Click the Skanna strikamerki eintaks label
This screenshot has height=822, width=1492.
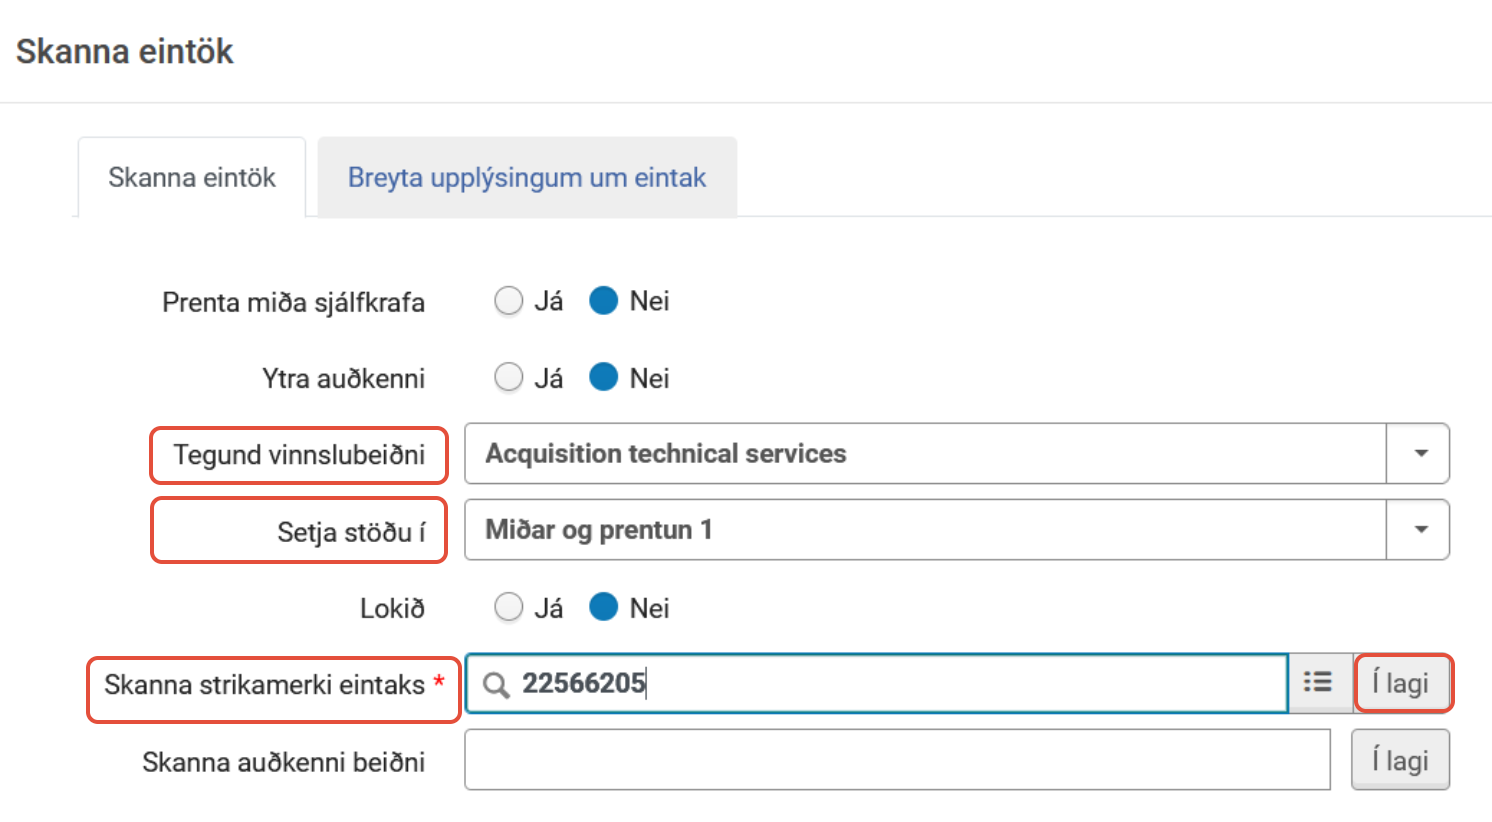point(265,685)
